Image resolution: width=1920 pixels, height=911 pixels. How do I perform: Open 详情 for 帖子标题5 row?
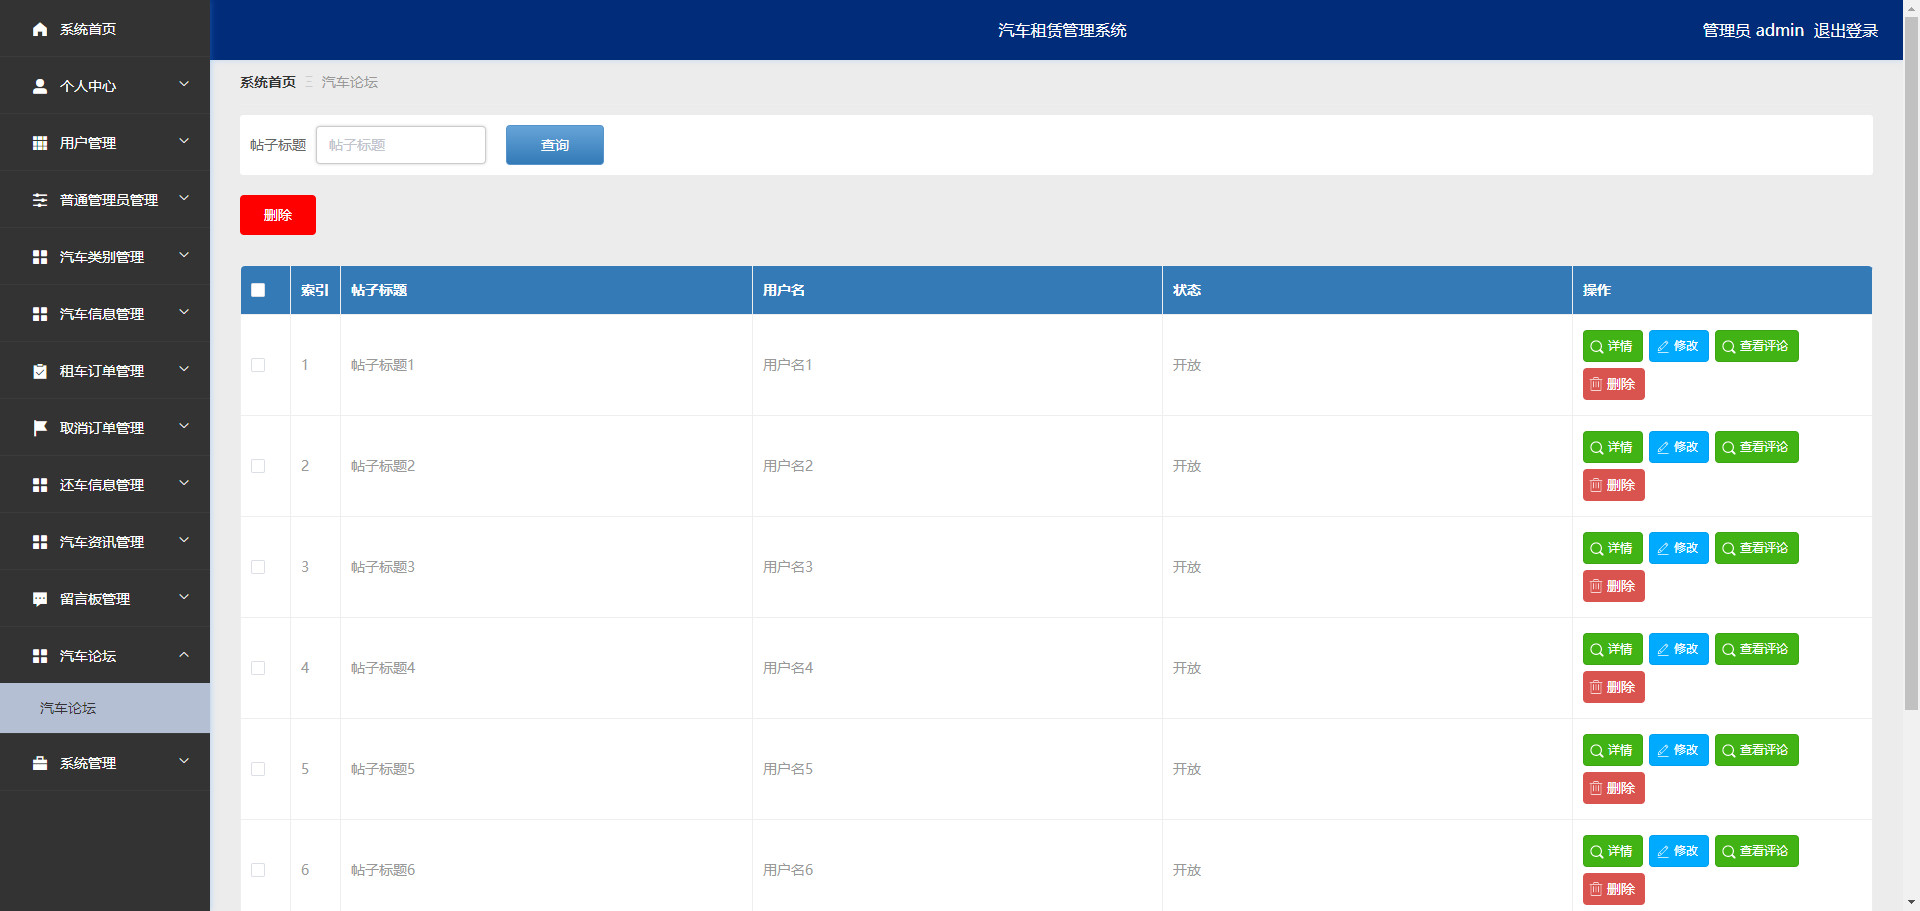click(1612, 750)
